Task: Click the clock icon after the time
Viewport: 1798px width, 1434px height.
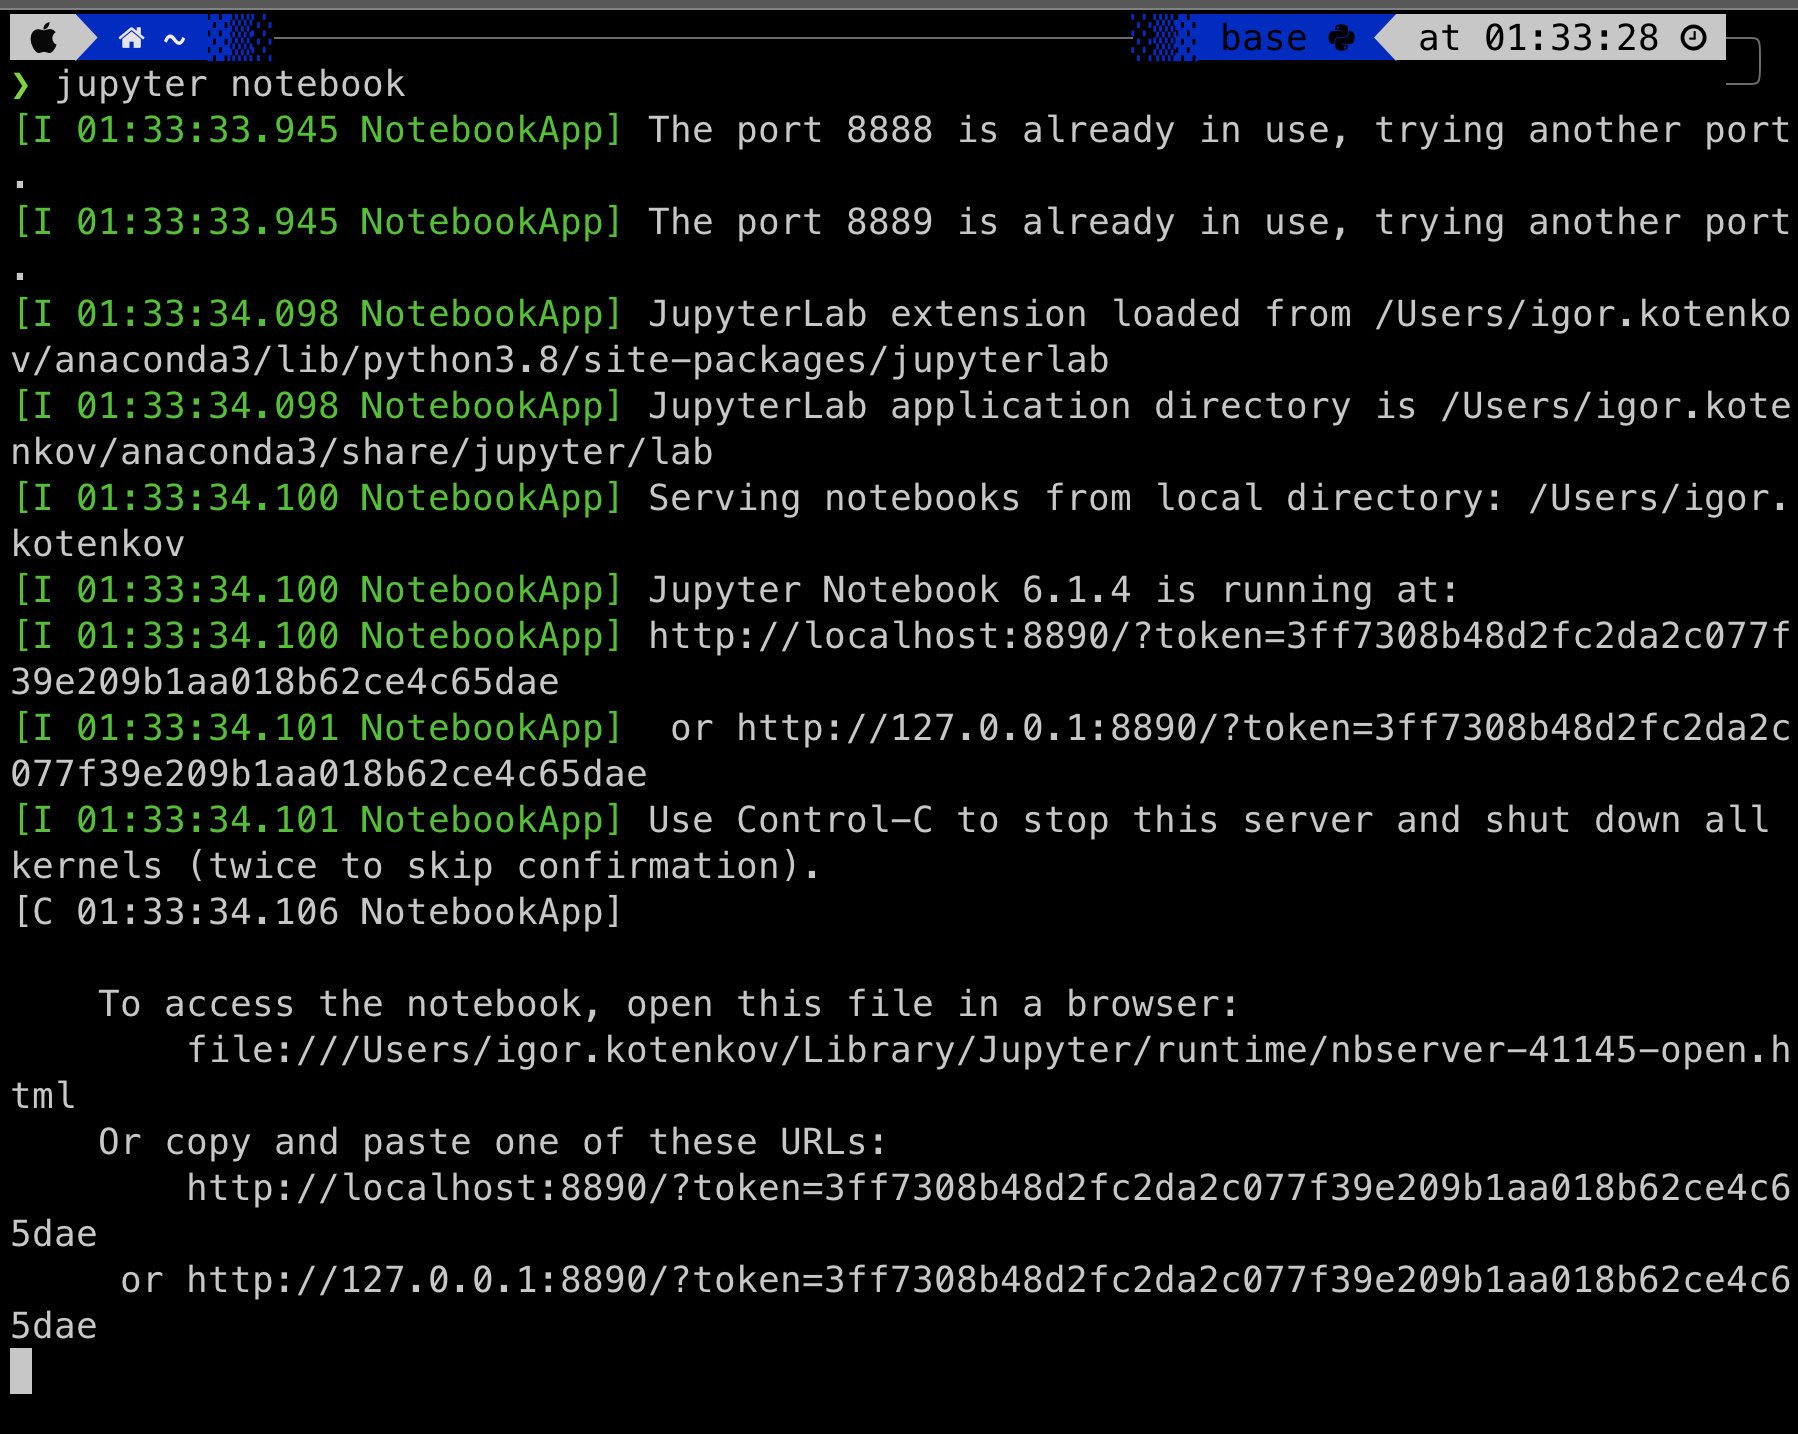Action: pos(1693,39)
